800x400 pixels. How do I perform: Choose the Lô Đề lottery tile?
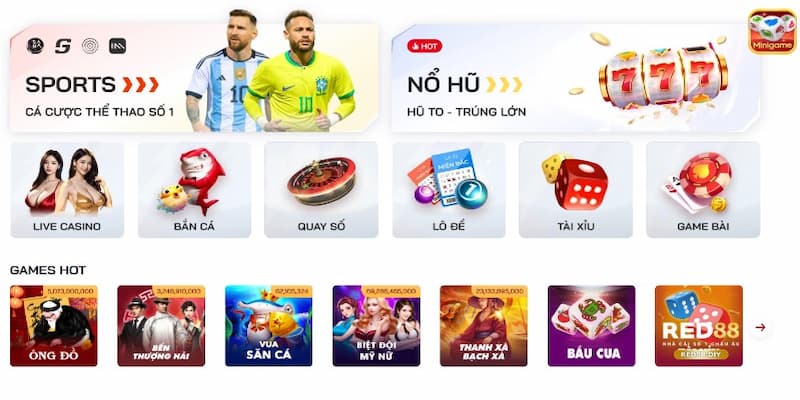pos(449,190)
